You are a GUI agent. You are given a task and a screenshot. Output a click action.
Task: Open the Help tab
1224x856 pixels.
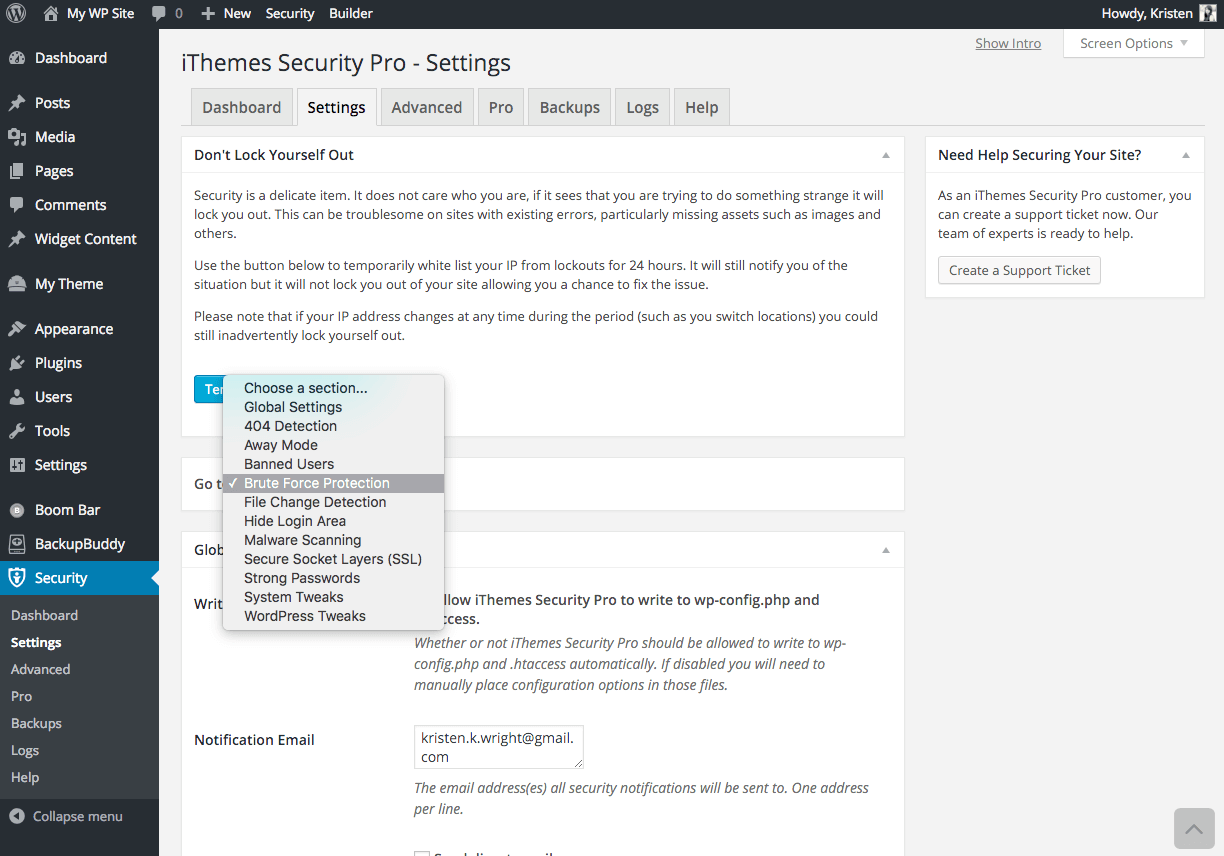(702, 107)
